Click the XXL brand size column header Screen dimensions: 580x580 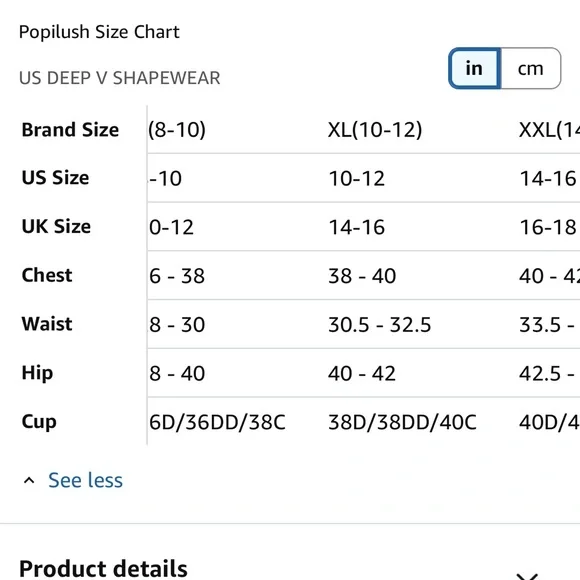(549, 130)
